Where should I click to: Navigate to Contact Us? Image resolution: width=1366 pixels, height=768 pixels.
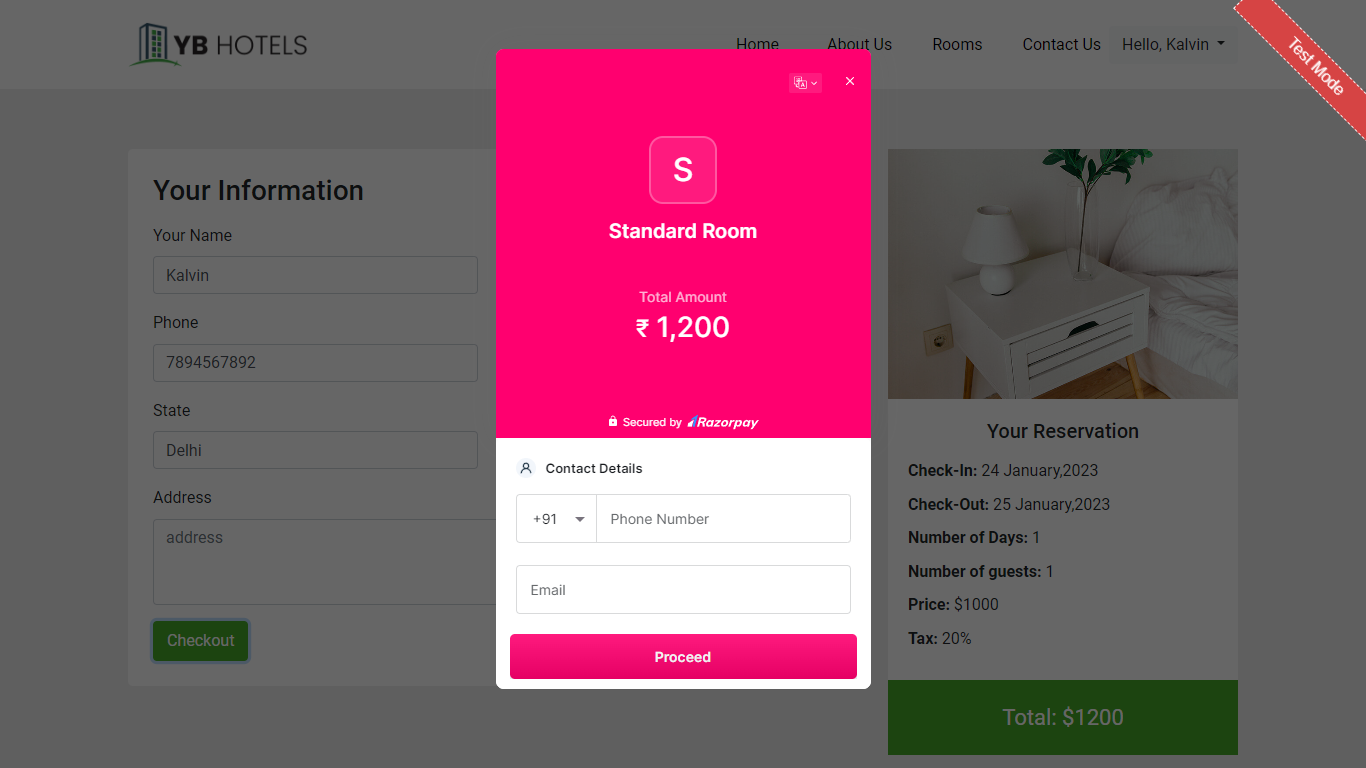pyautogui.click(x=1061, y=45)
